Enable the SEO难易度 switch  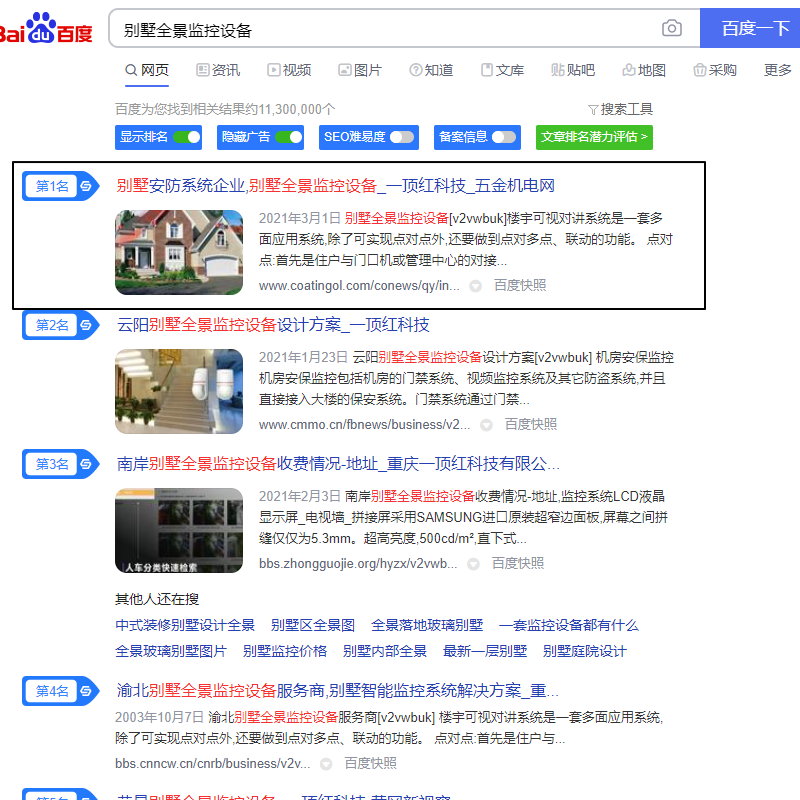(x=402, y=137)
